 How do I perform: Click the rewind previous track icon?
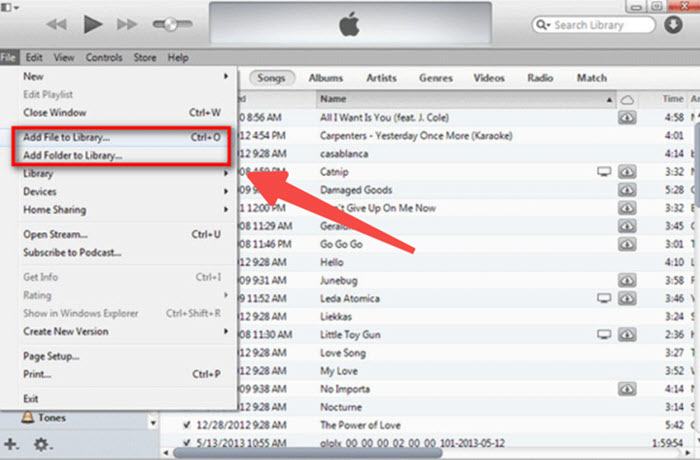pyautogui.click(x=58, y=23)
